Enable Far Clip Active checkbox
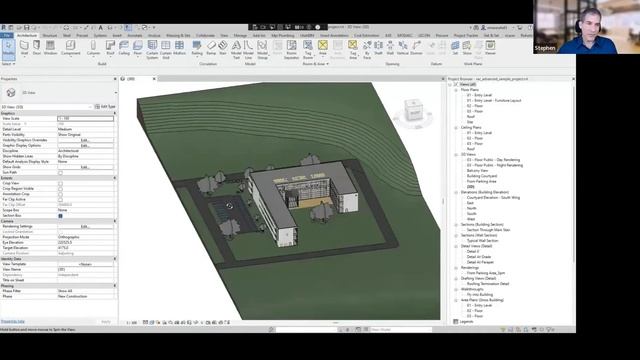The image size is (640, 360). [x=60, y=199]
